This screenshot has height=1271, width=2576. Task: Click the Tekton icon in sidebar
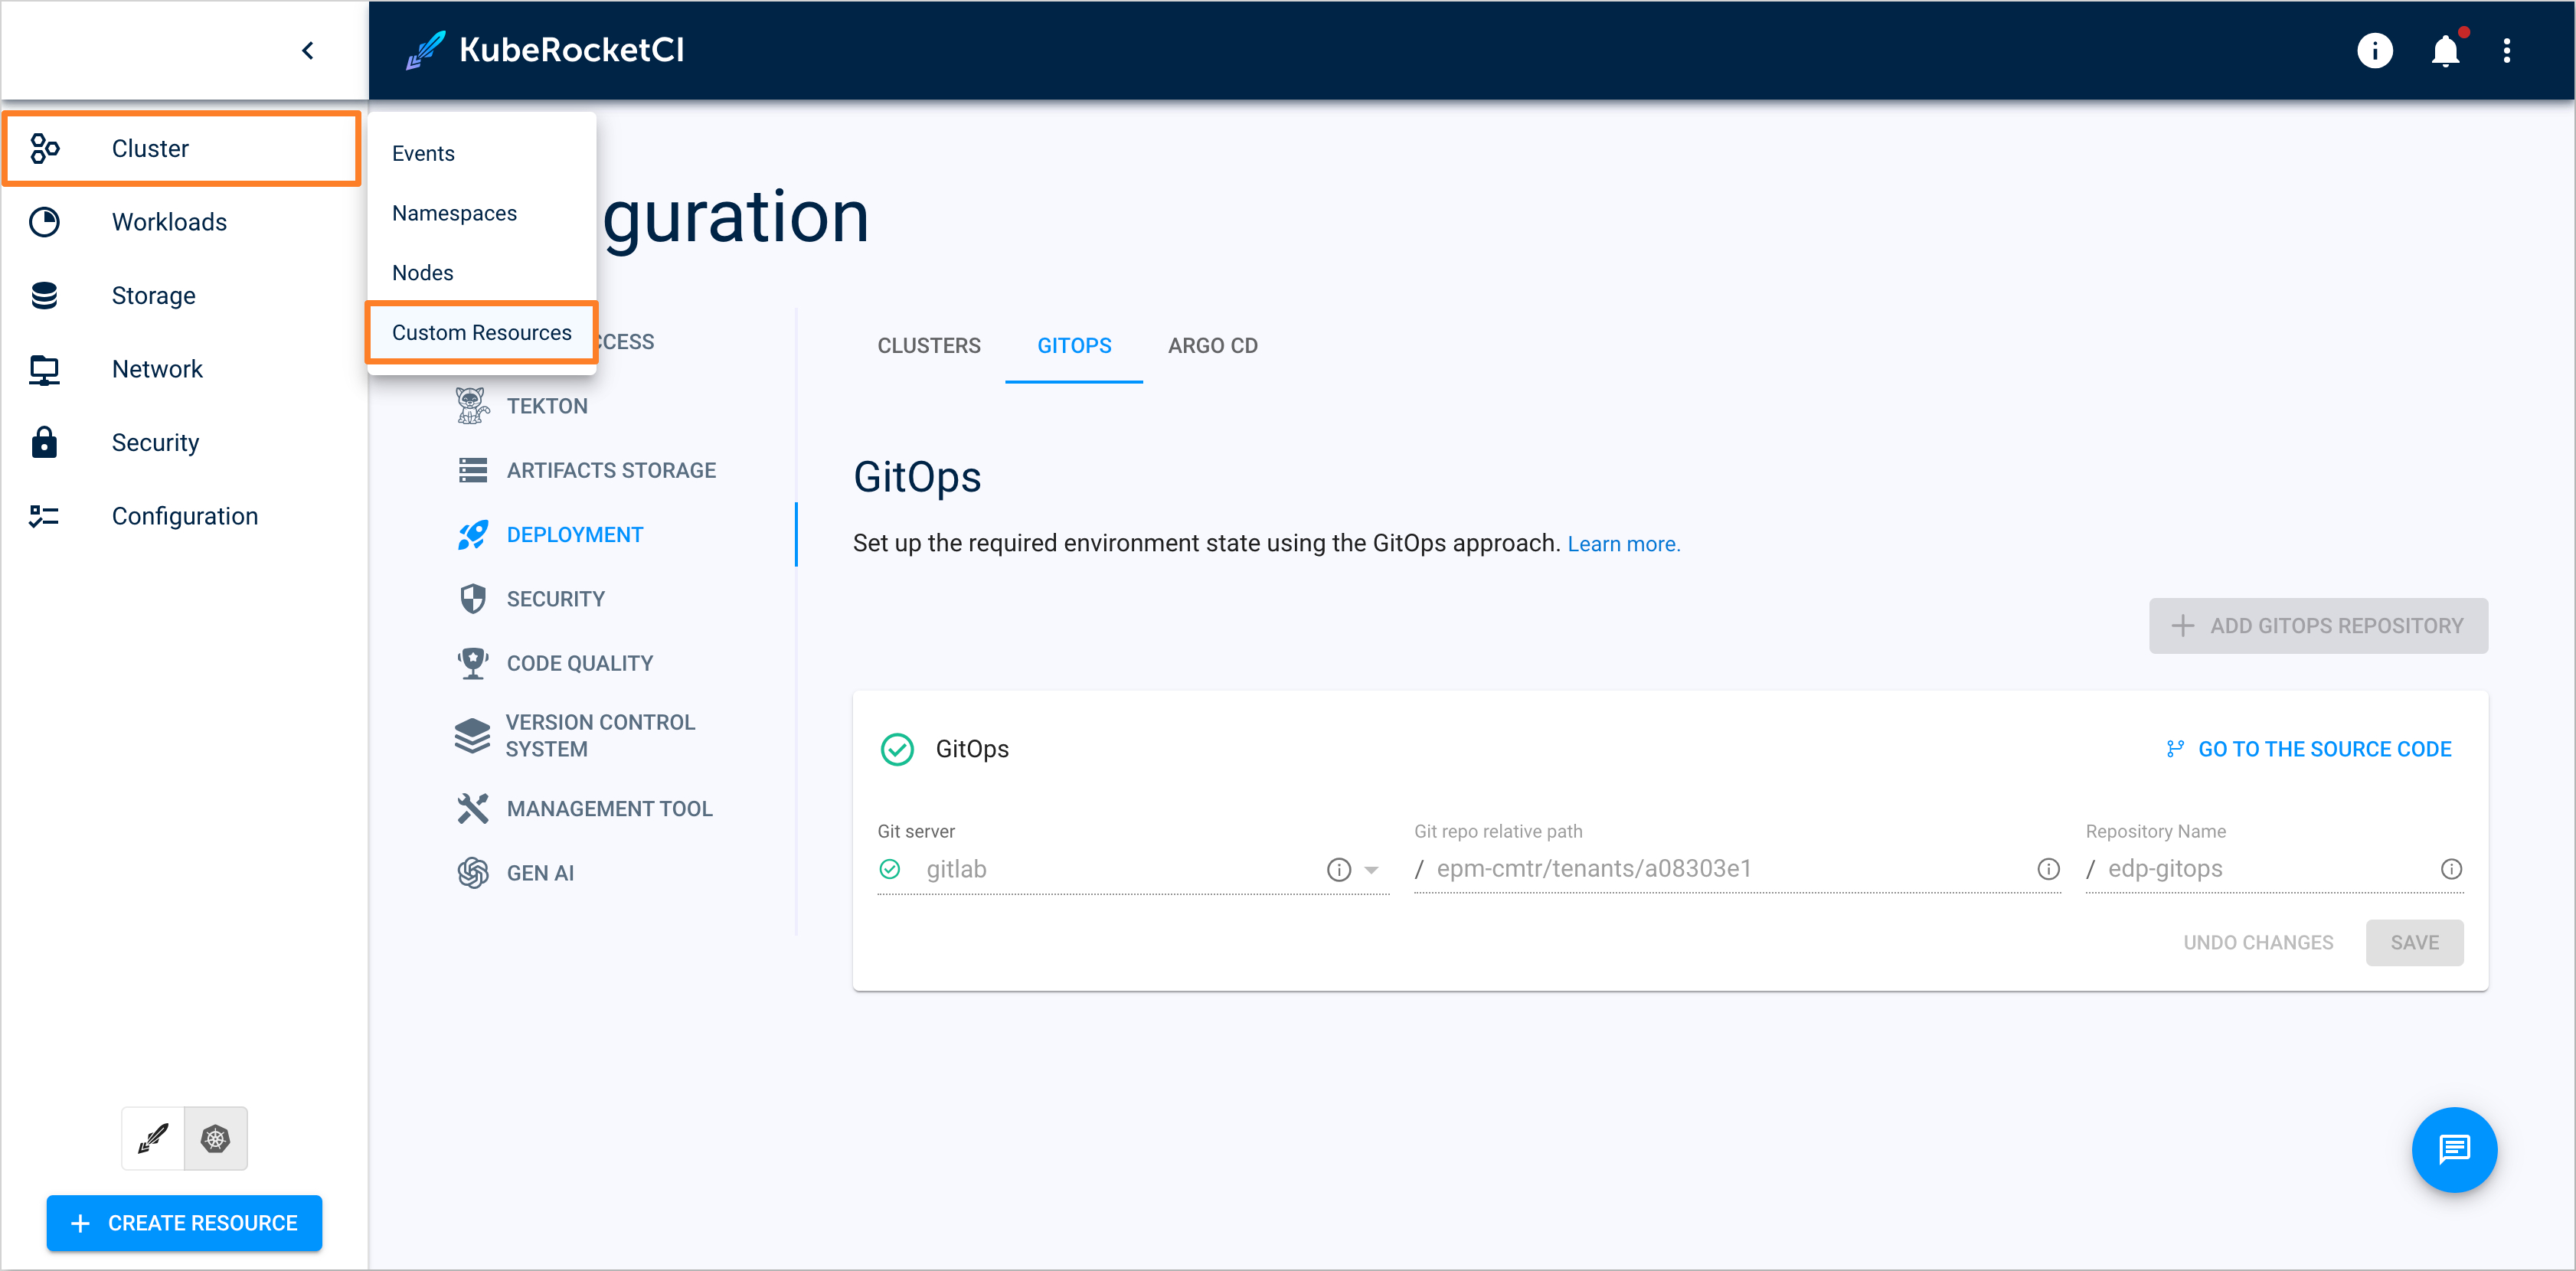(x=472, y=404)
